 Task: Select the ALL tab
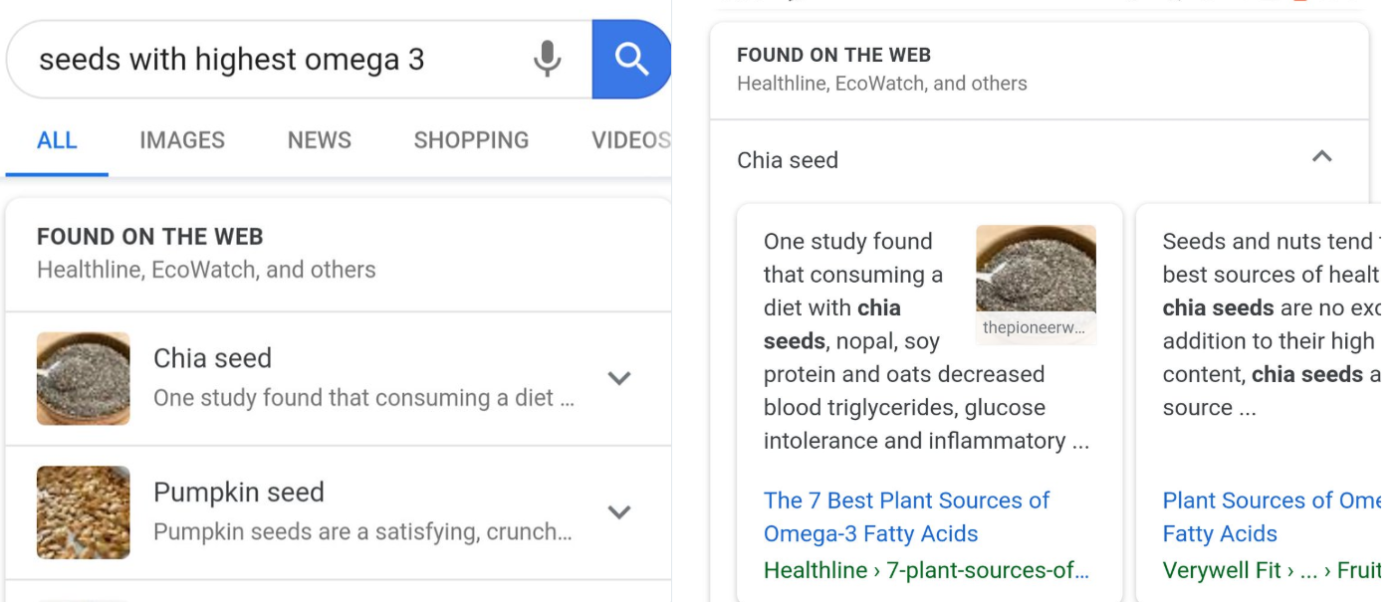(x=57, y=140)
